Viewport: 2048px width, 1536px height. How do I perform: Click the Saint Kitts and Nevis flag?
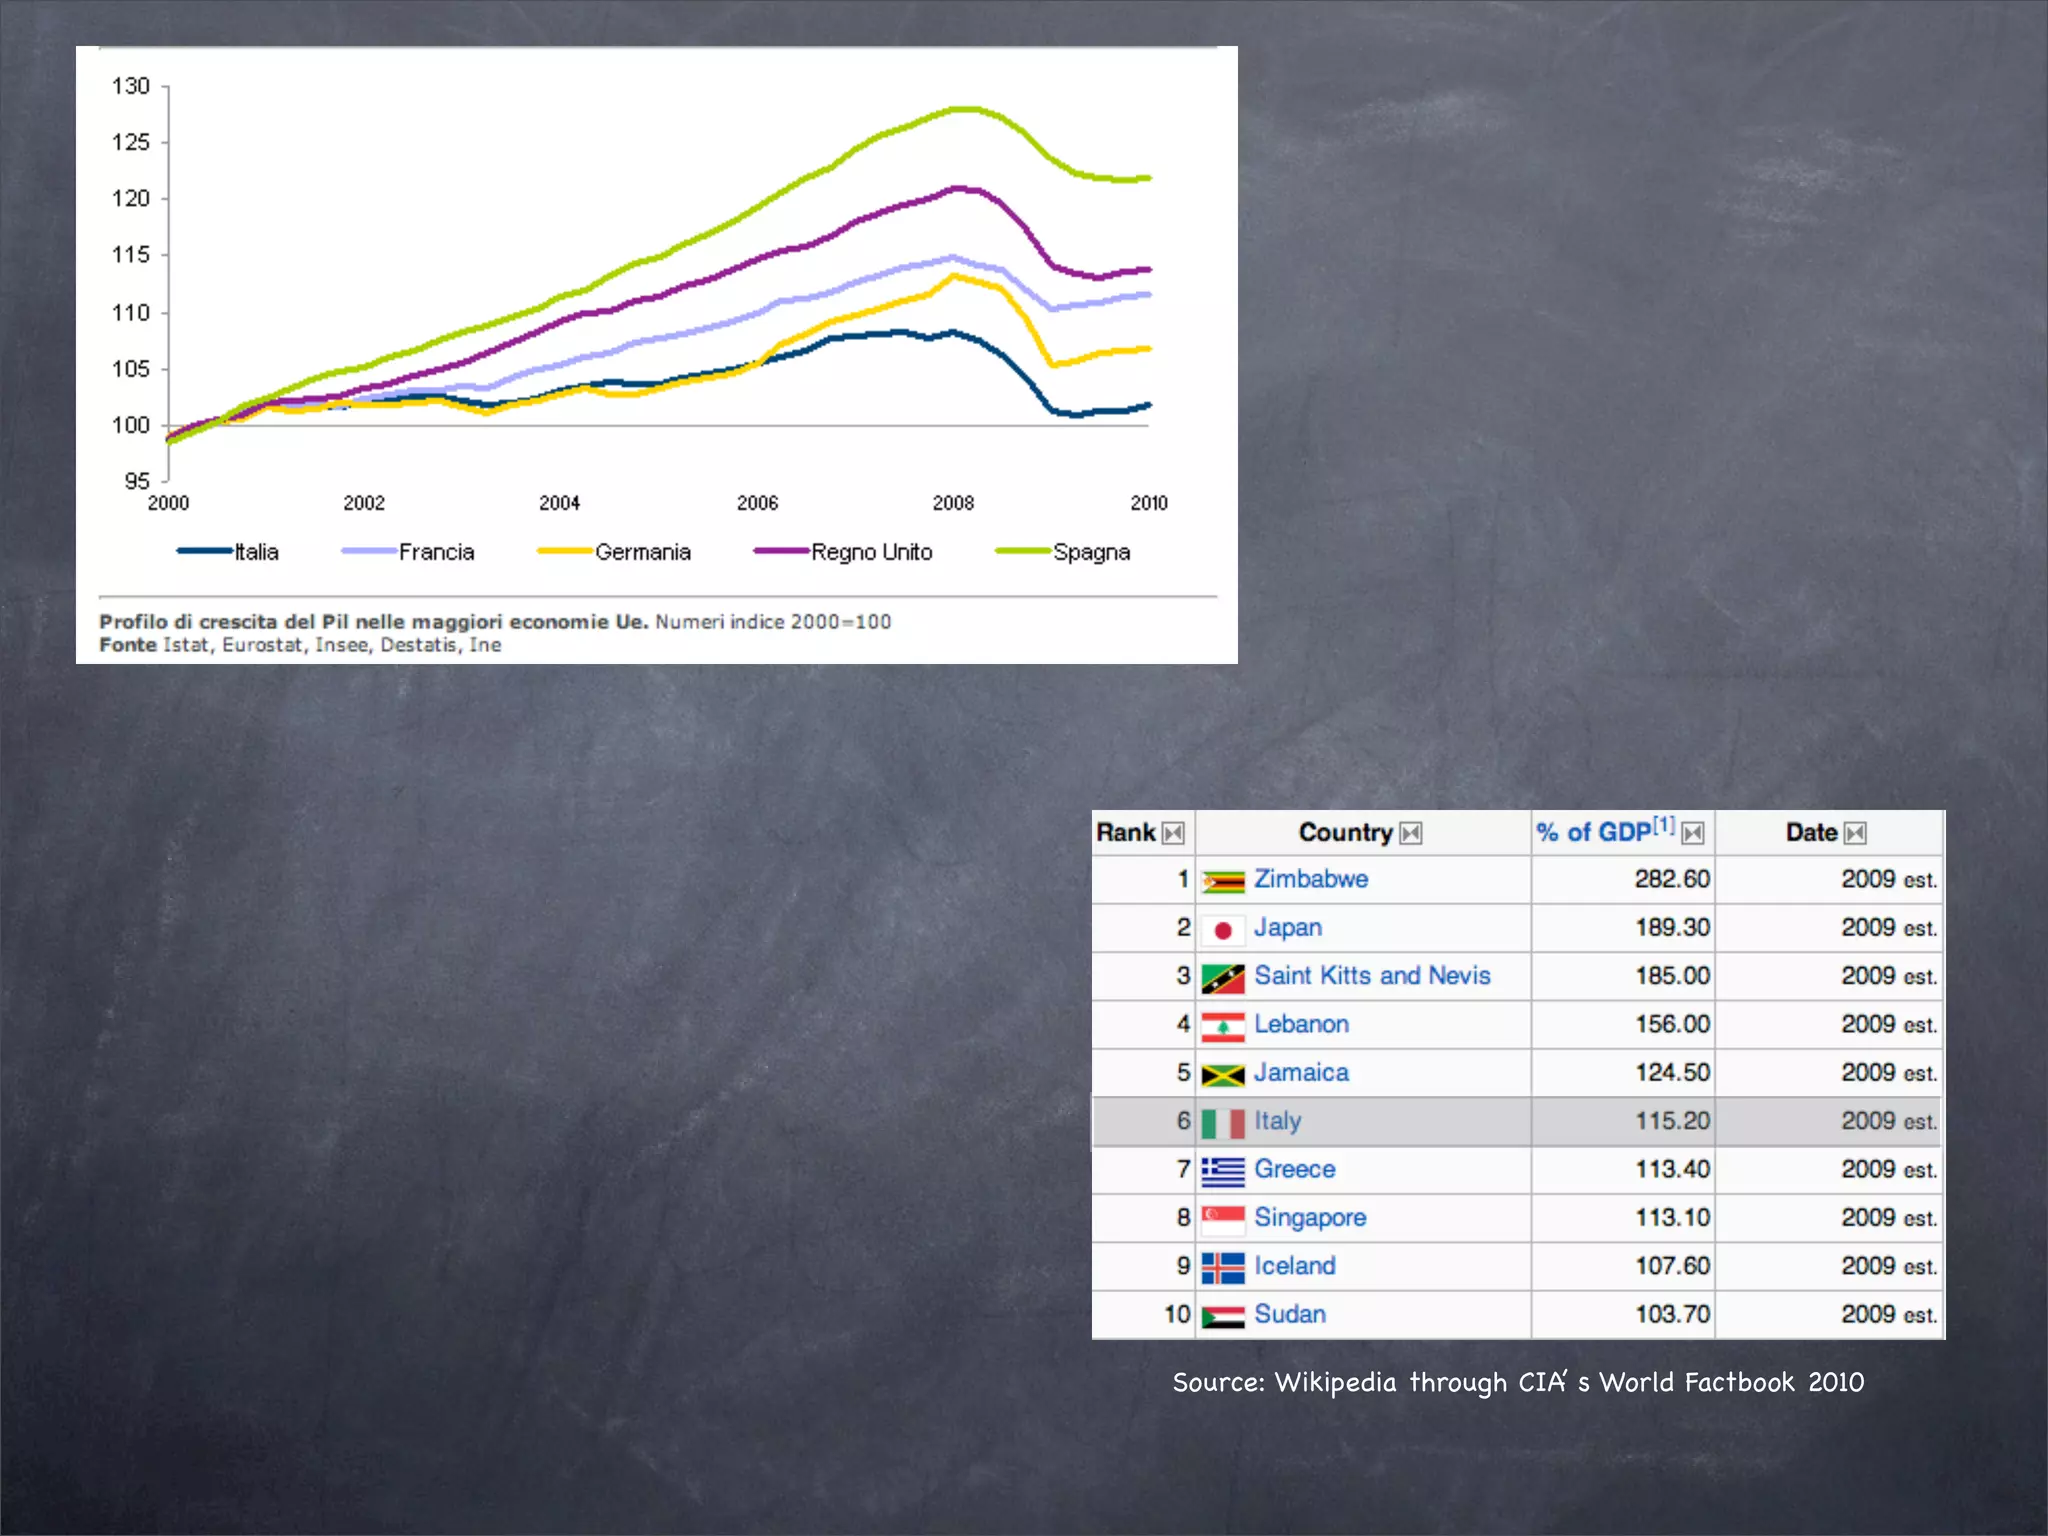[1222, 978]
